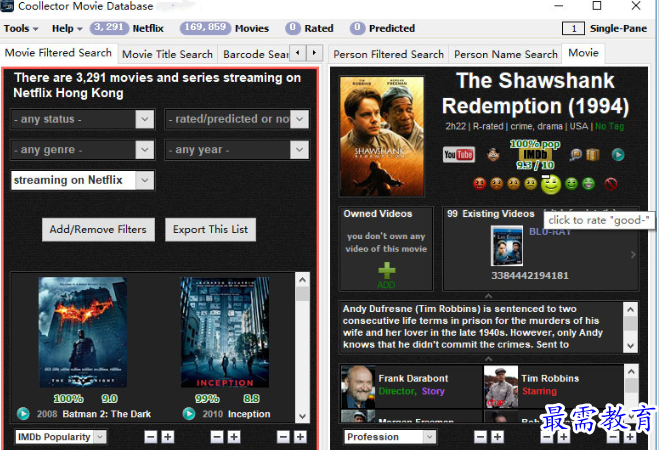Click the 169,859 Movies count badge
The height and width of the screenshot is (450, 664).
click(x=205, y=28)
